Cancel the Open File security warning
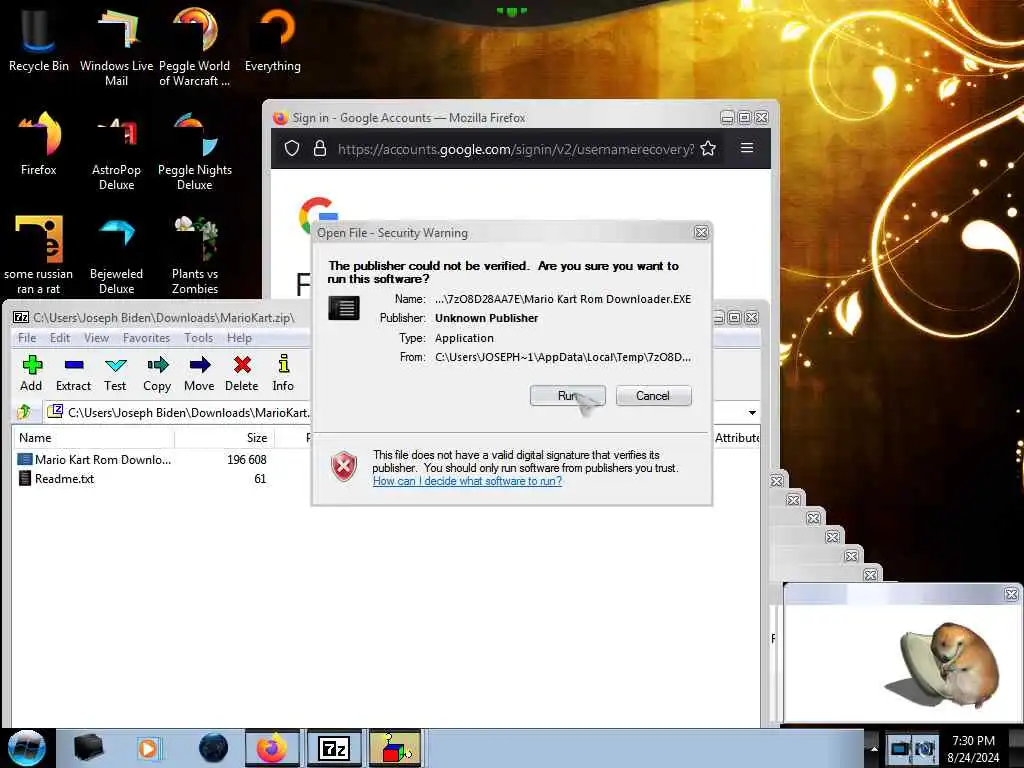 pyautogui.click(x=653, y=396)
